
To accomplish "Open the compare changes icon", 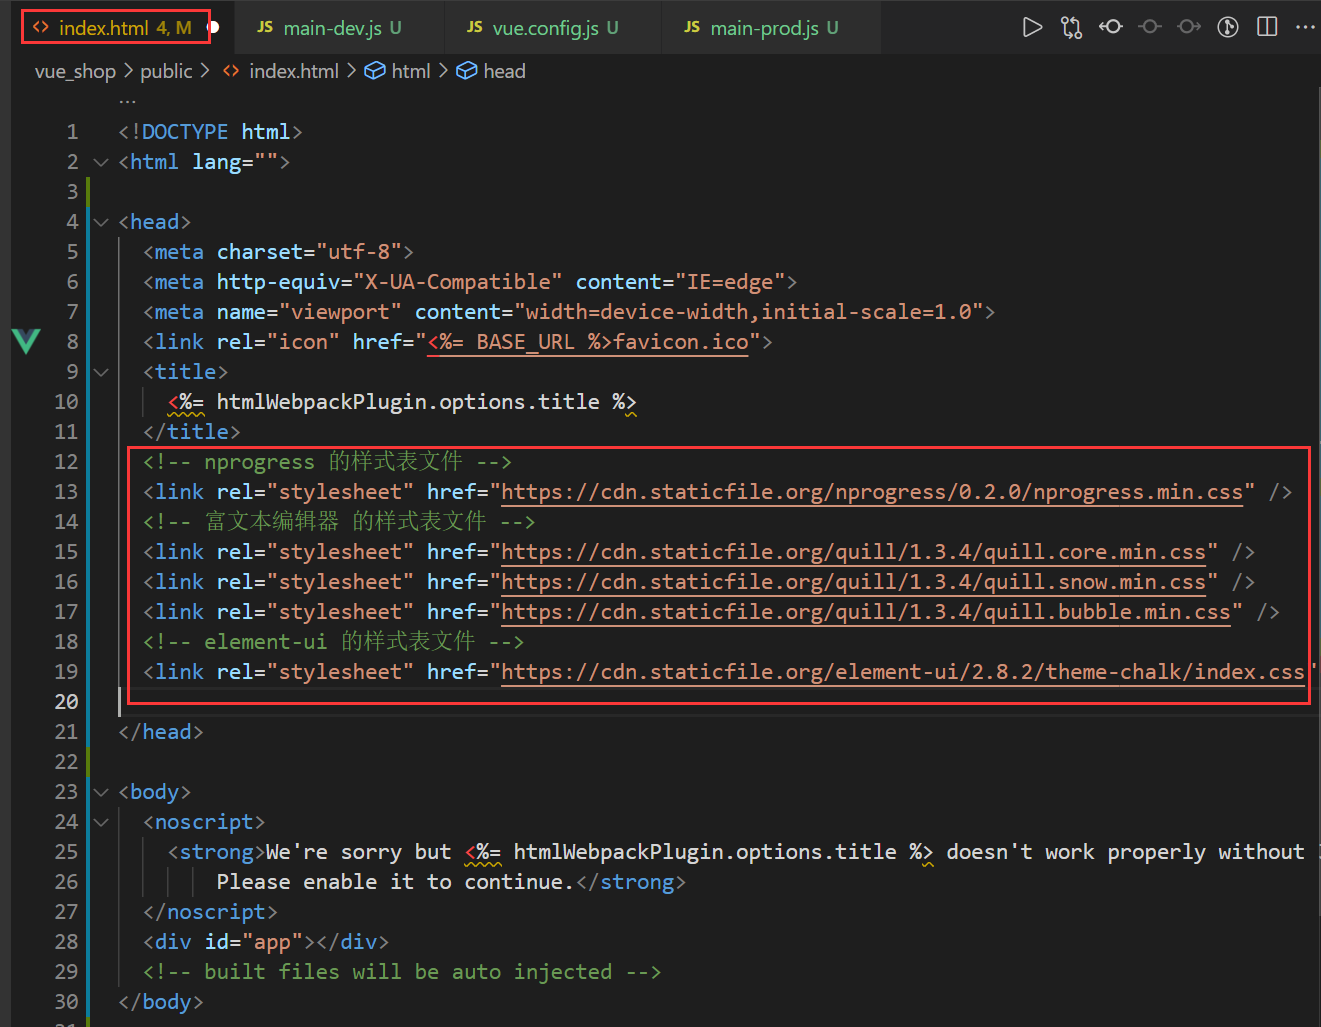I will point(1071,27).
